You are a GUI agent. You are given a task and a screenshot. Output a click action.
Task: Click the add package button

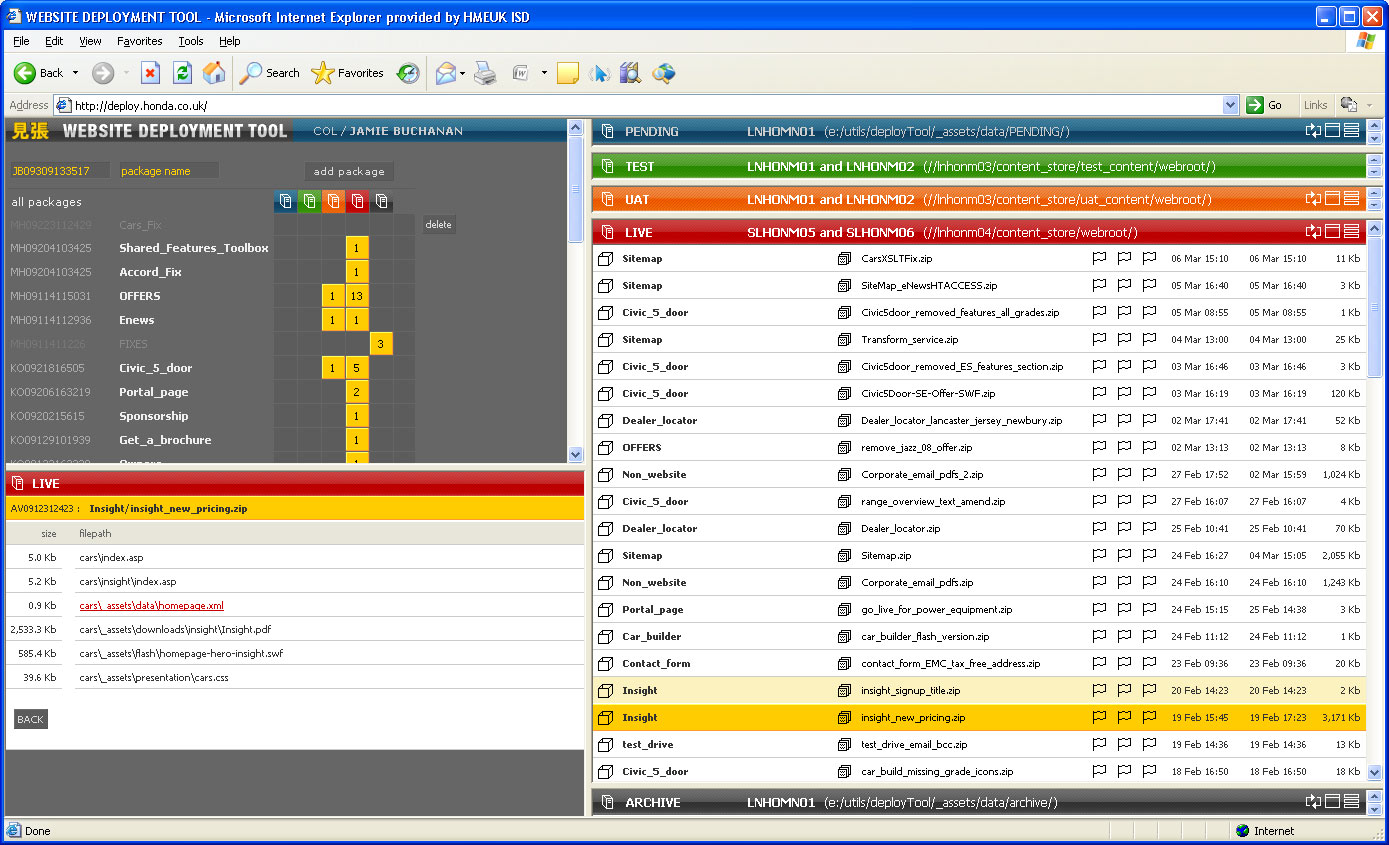349,172
